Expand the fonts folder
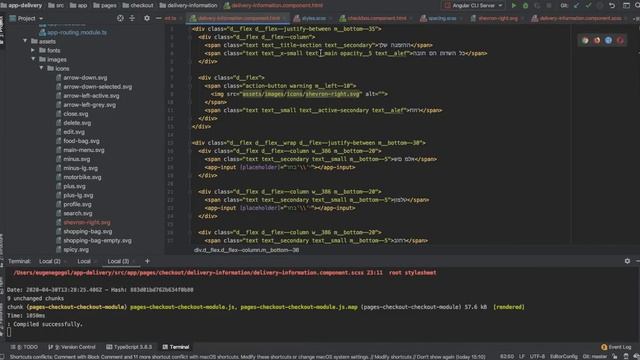 pos(33,50)
